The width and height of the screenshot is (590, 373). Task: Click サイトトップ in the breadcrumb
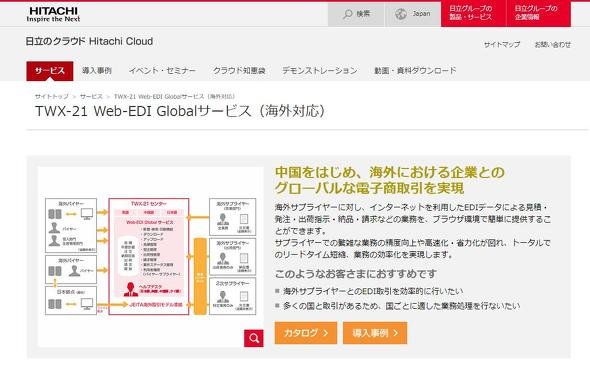(52, 96)
